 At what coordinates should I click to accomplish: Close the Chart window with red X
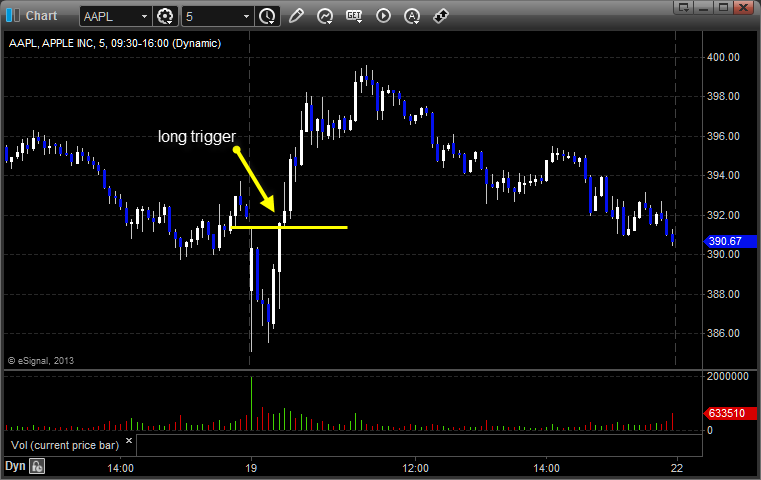tap(743, 7)
